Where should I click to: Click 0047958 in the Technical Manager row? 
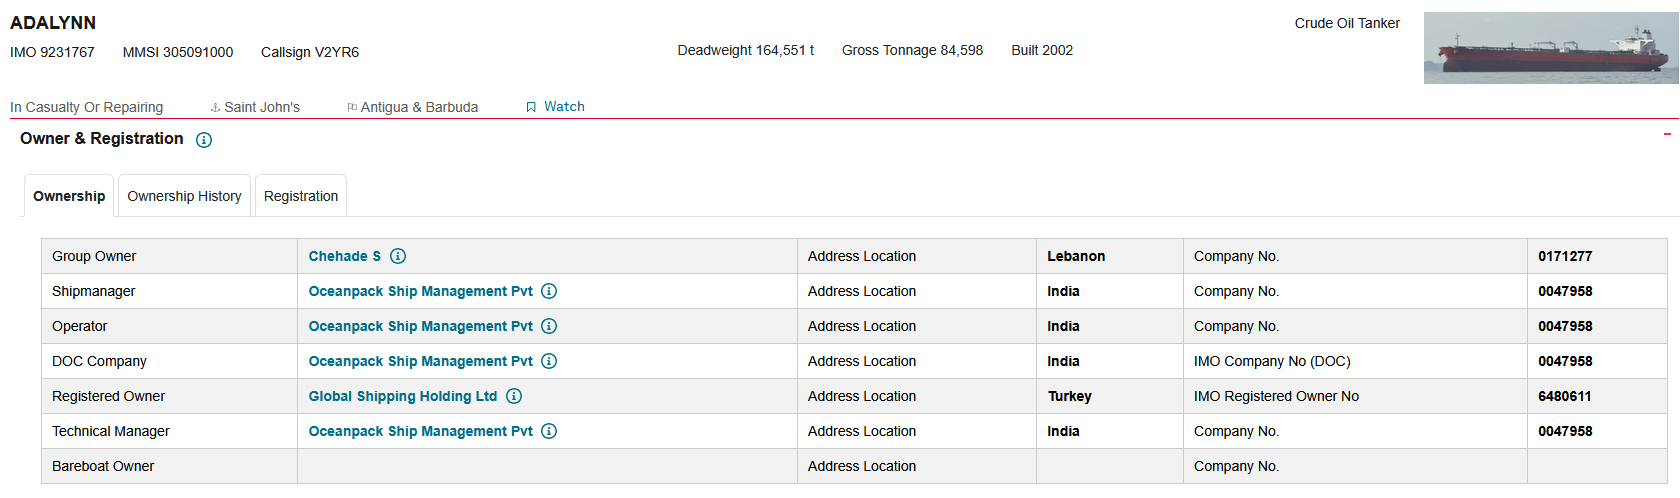pyautogui.click(x=1565, y=431)
